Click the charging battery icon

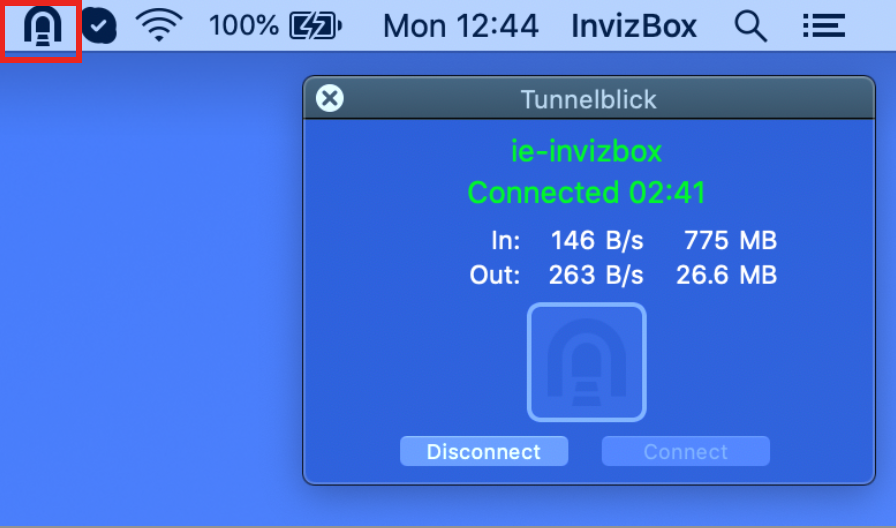tap(315, 26)
